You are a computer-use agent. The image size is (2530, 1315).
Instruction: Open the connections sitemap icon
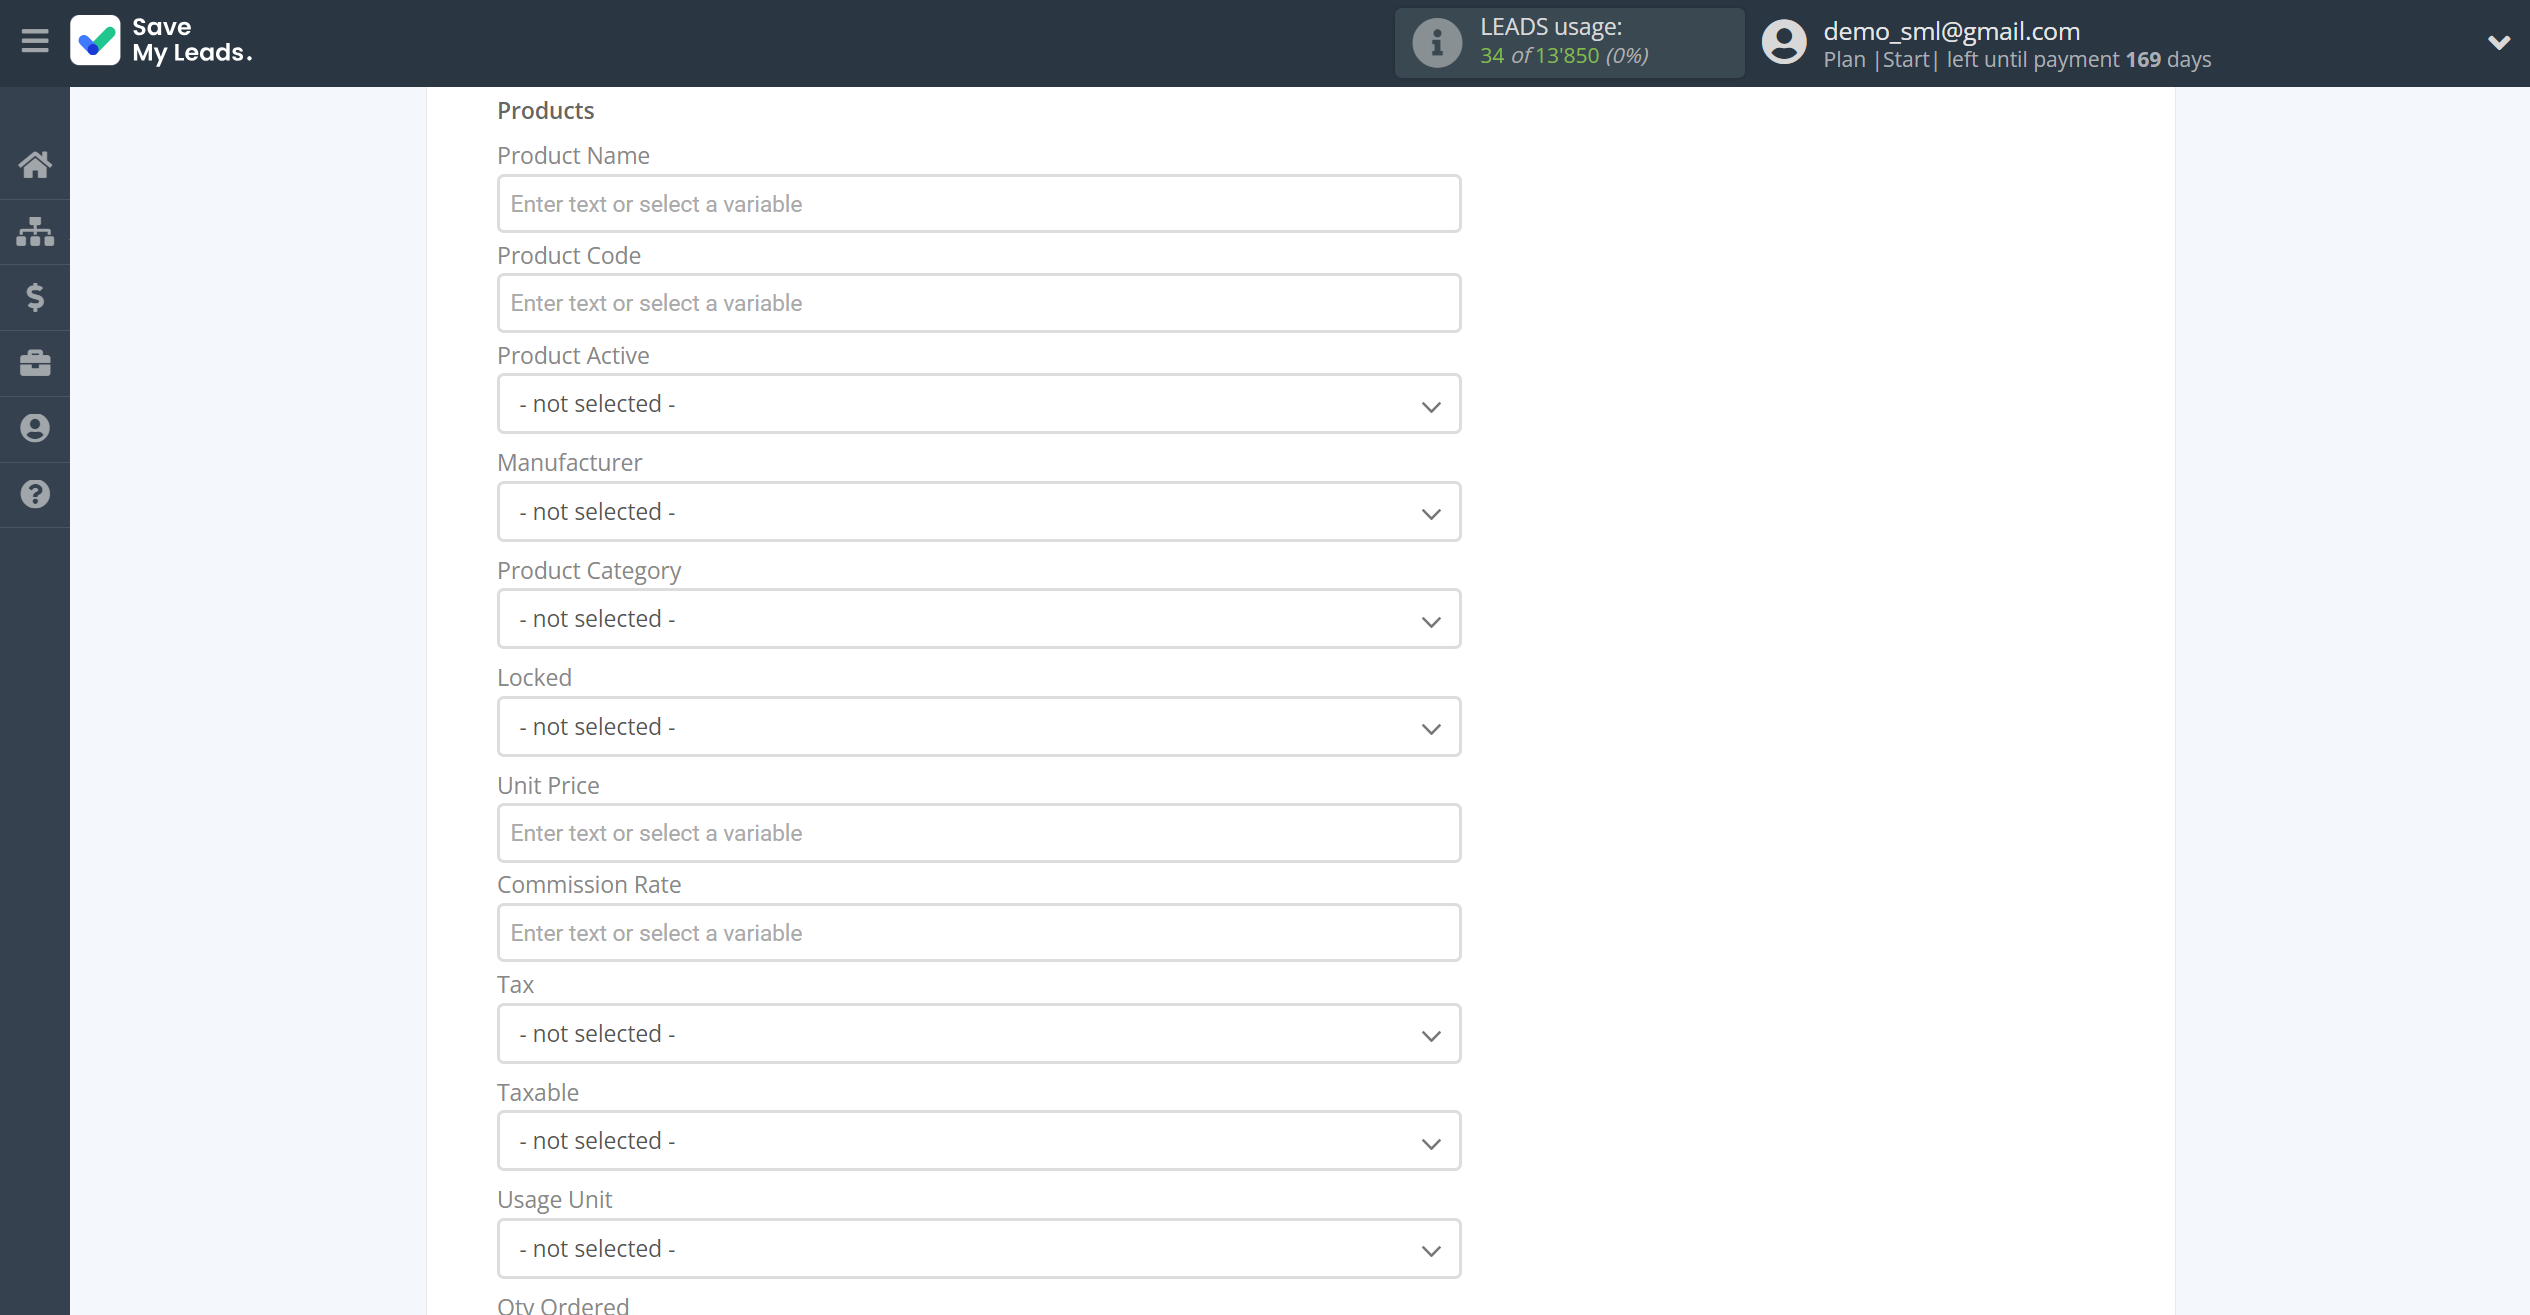35,231
